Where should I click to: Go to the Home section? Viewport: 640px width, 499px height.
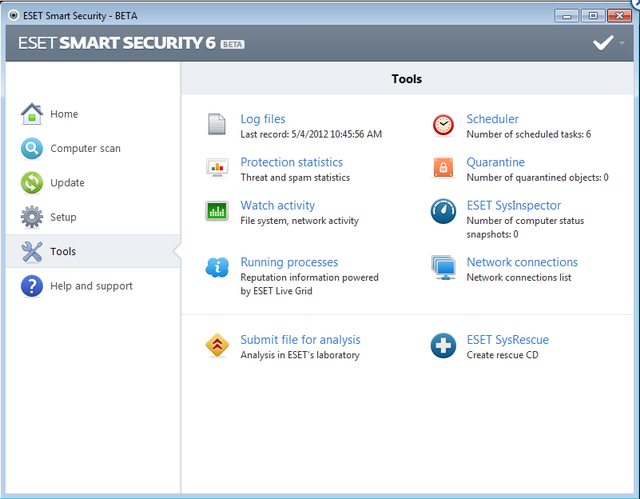[64, 114]
